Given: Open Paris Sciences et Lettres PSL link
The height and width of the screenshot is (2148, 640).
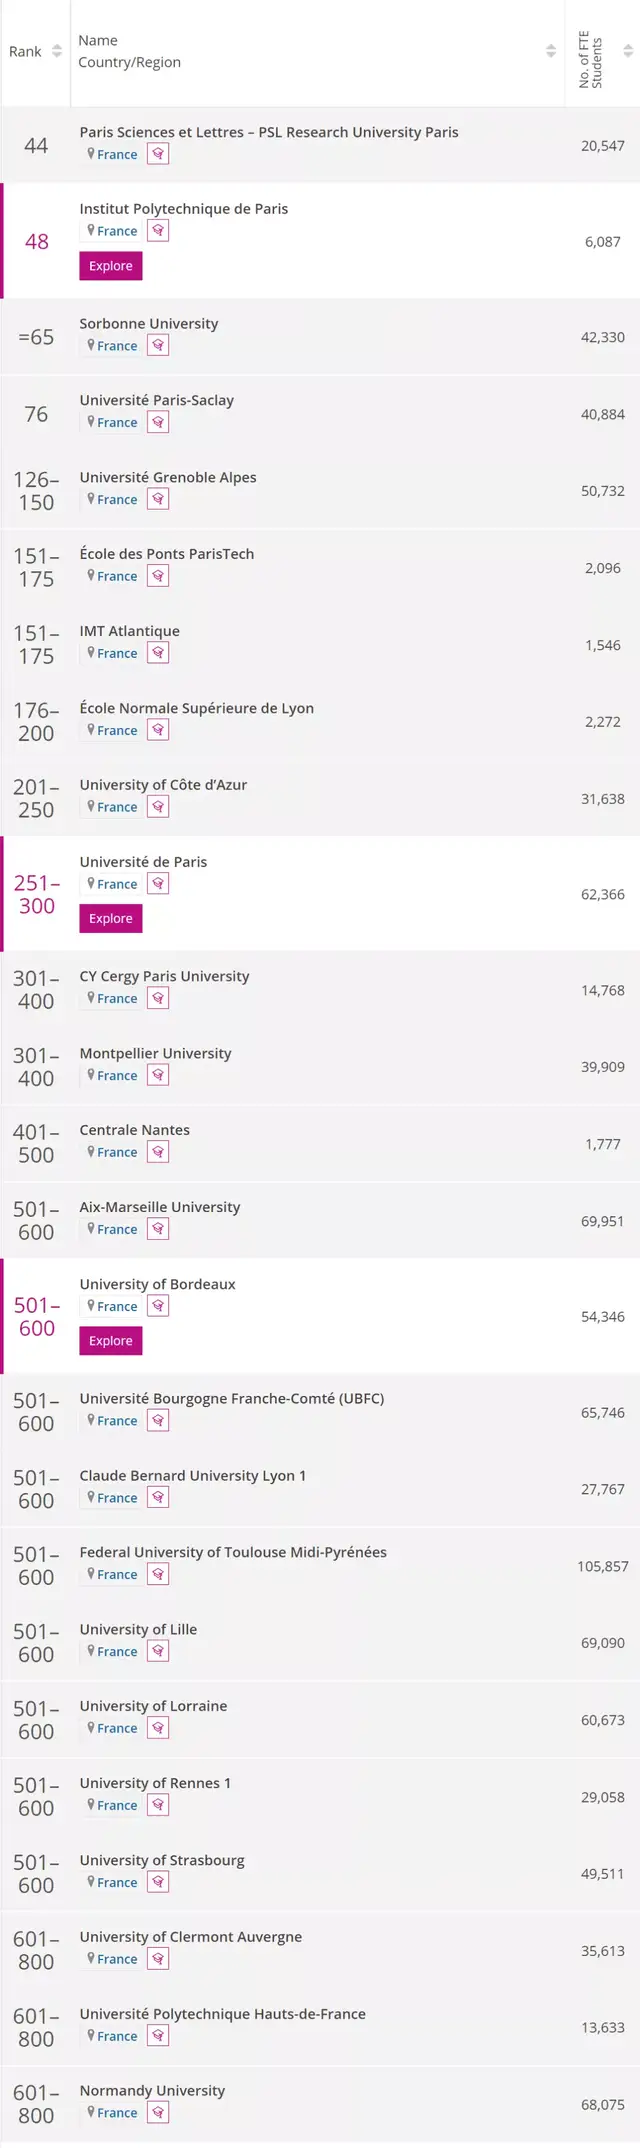Looking at the screenshot, I should [x=269, y=132].
